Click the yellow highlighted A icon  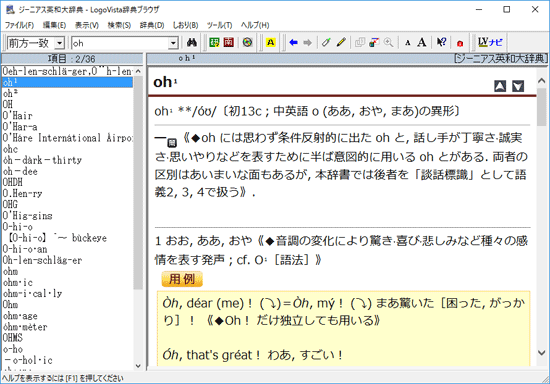[x=270, y=43]
